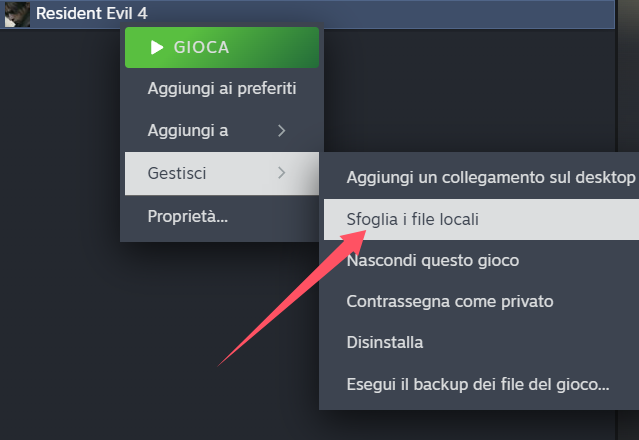
Task: Open the Aggiungi a menu entry
Action: 222,131
